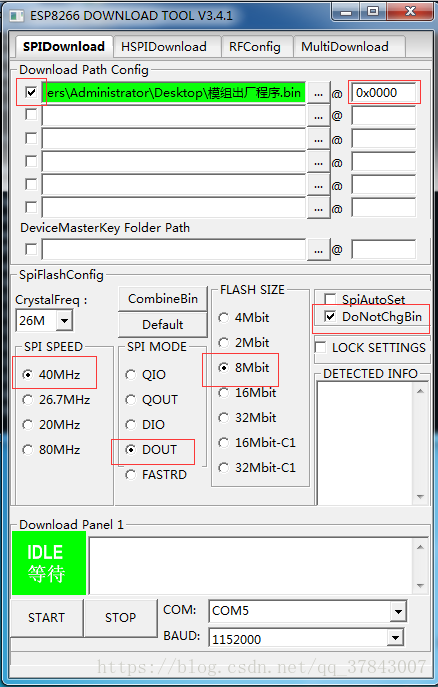Click browse button on sixth path row

[x=318, y=208]
